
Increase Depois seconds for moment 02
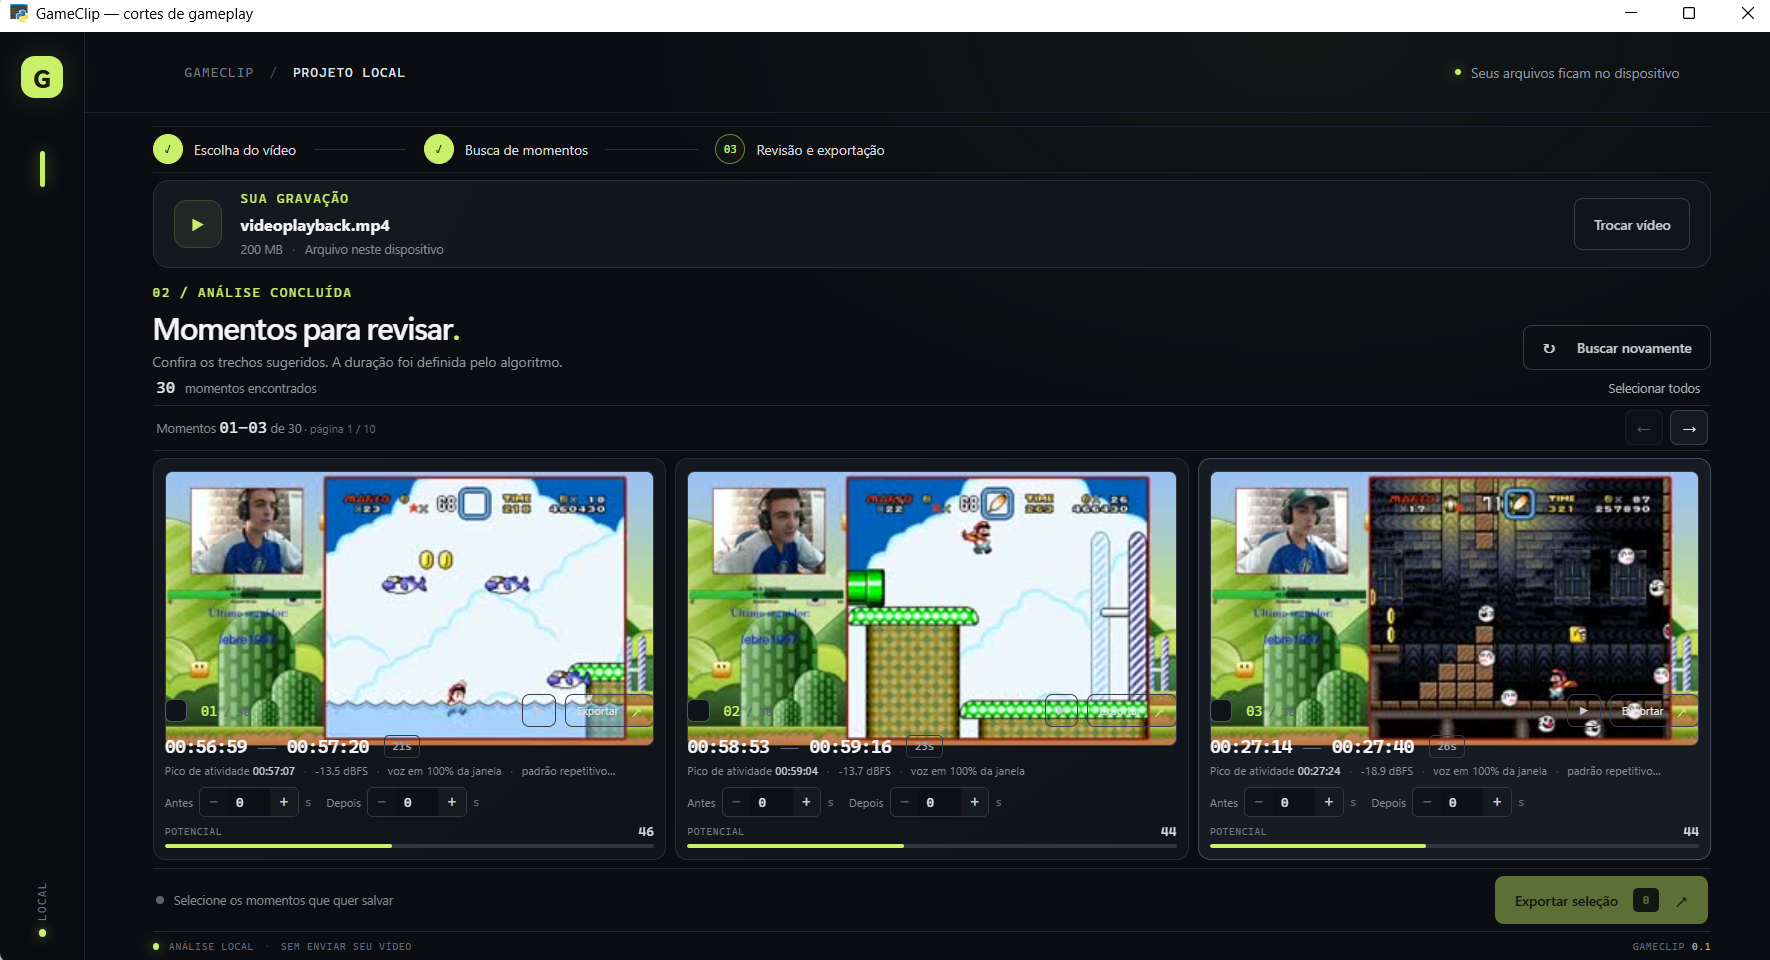pos(974,802)
